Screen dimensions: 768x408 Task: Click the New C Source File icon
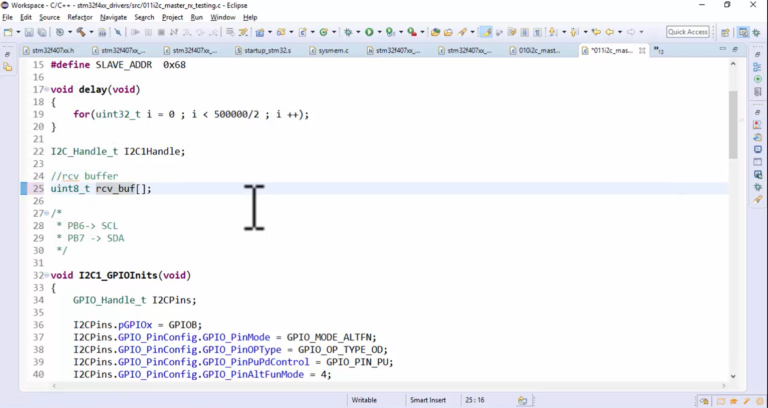303,32
